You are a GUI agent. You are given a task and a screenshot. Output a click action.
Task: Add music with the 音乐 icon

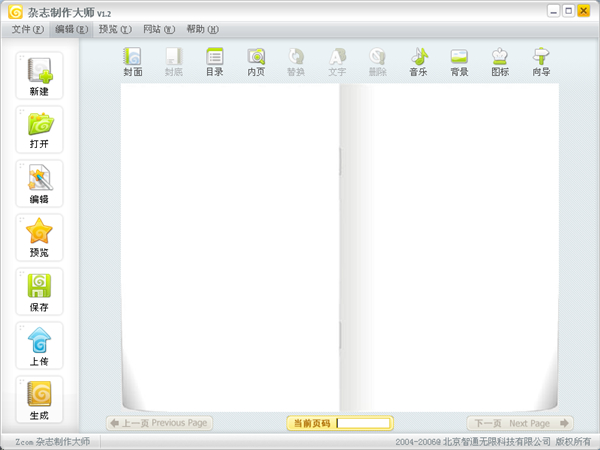click(418, 62)
